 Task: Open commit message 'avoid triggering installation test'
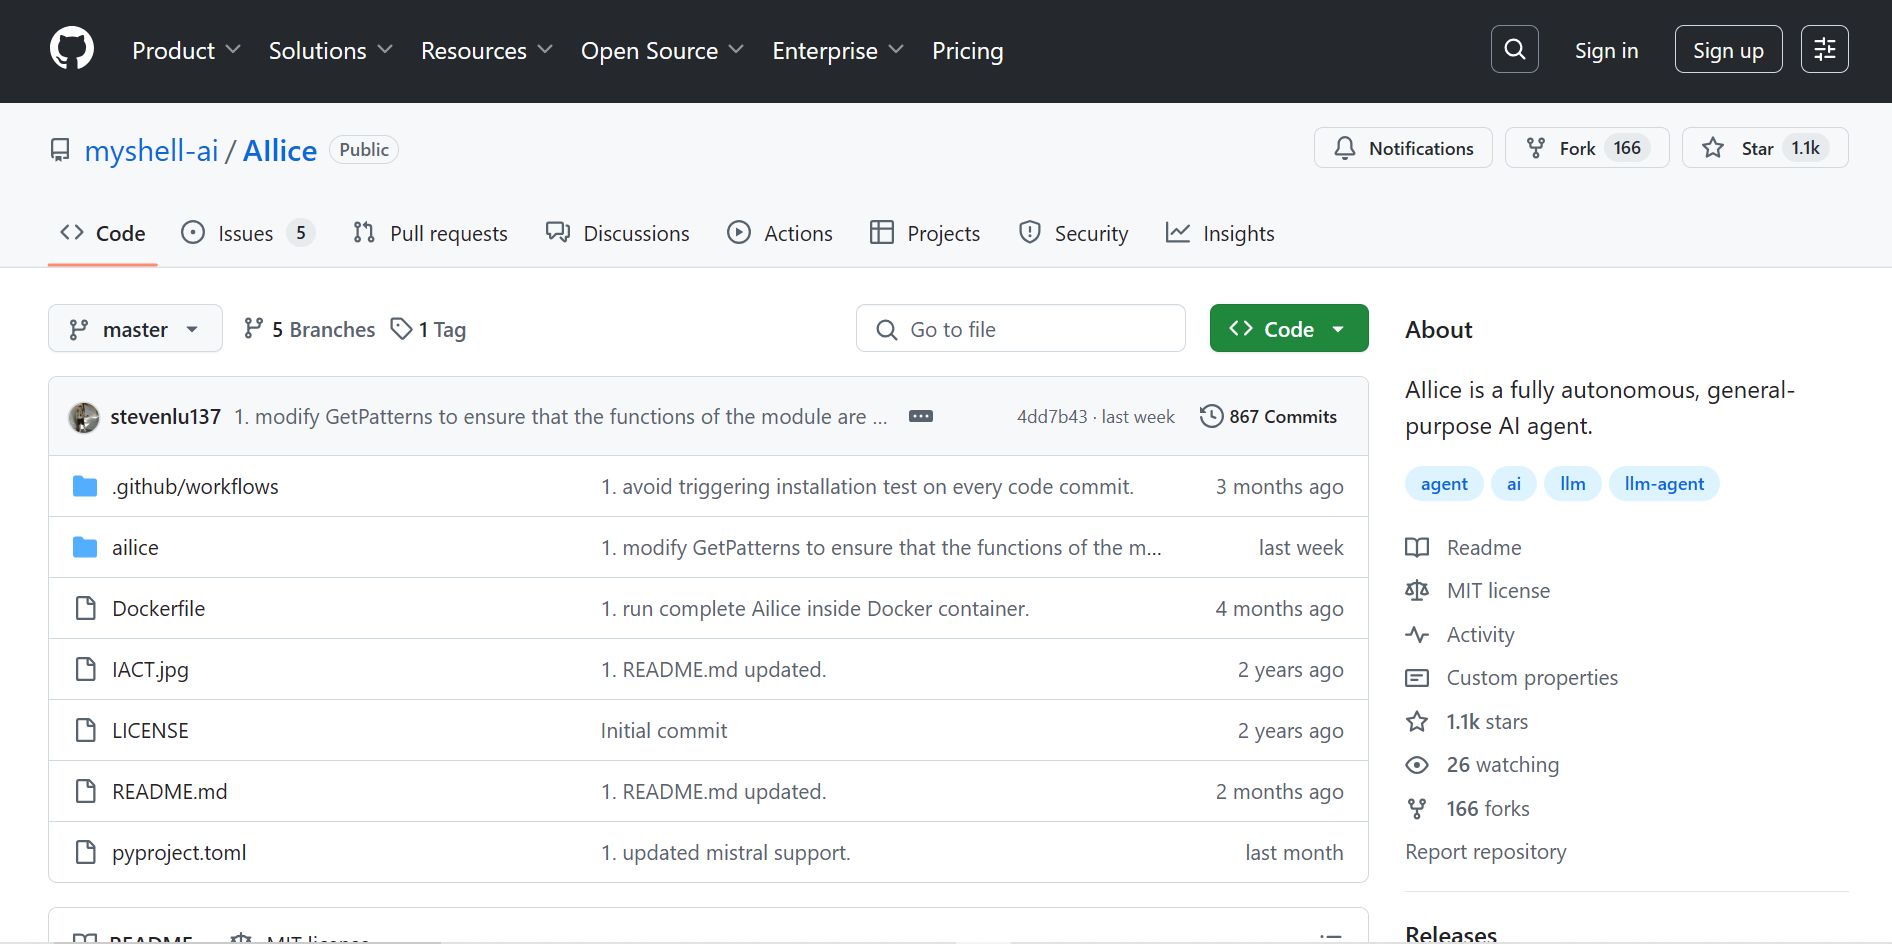pyautogui.click(x=867, y=487)
